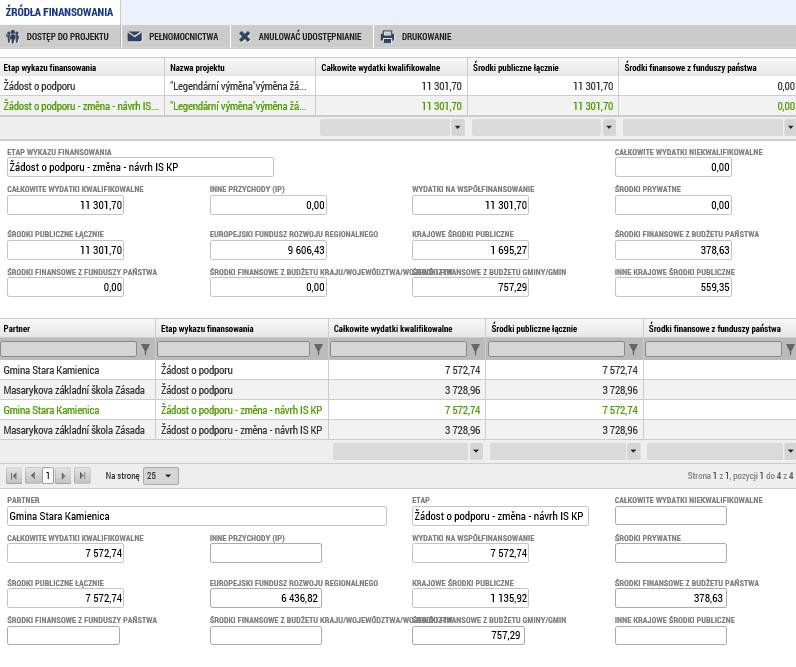Click lower Krajowe środki publiczne field 1 135,92

coord(470,598)
